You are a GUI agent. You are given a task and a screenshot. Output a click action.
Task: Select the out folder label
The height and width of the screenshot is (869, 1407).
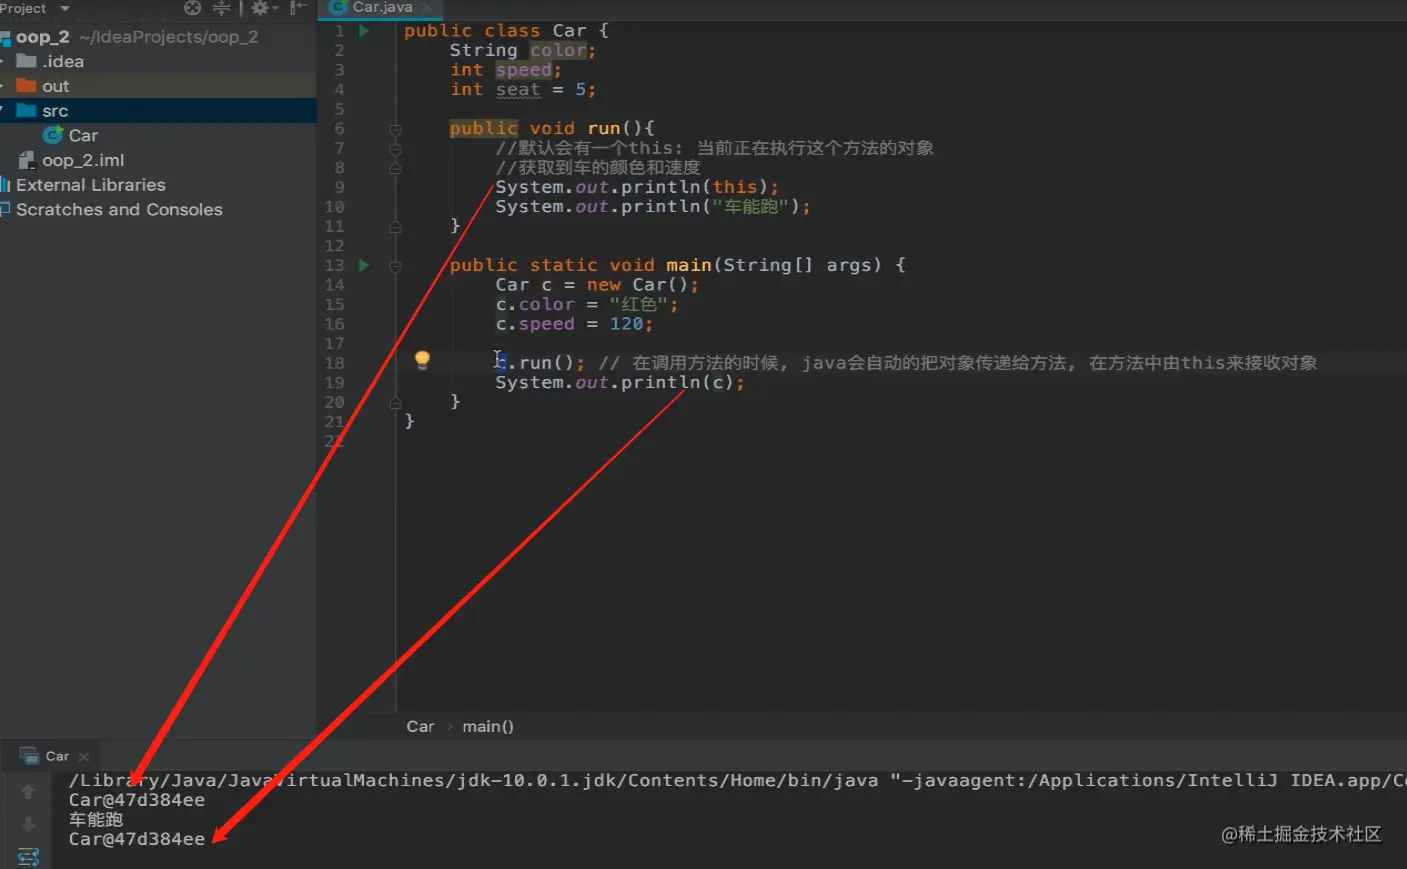(56, 86)
